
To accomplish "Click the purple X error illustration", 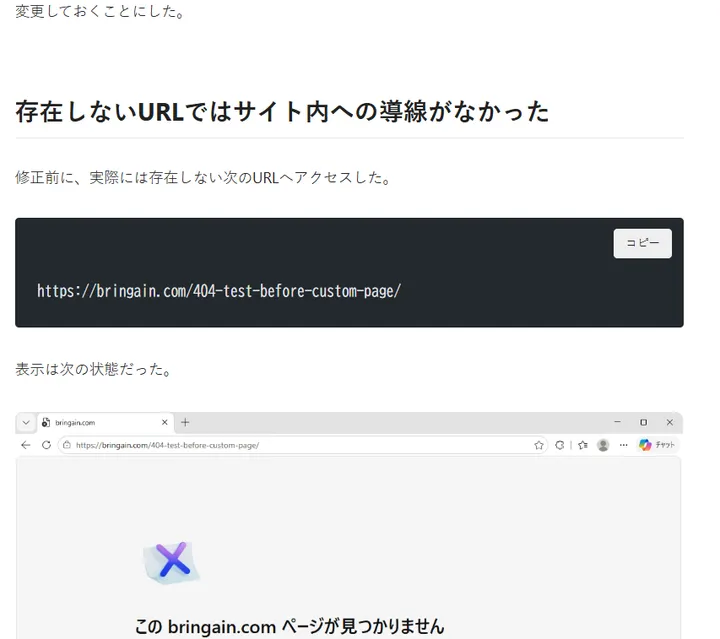I will click(x=172, y=561).
